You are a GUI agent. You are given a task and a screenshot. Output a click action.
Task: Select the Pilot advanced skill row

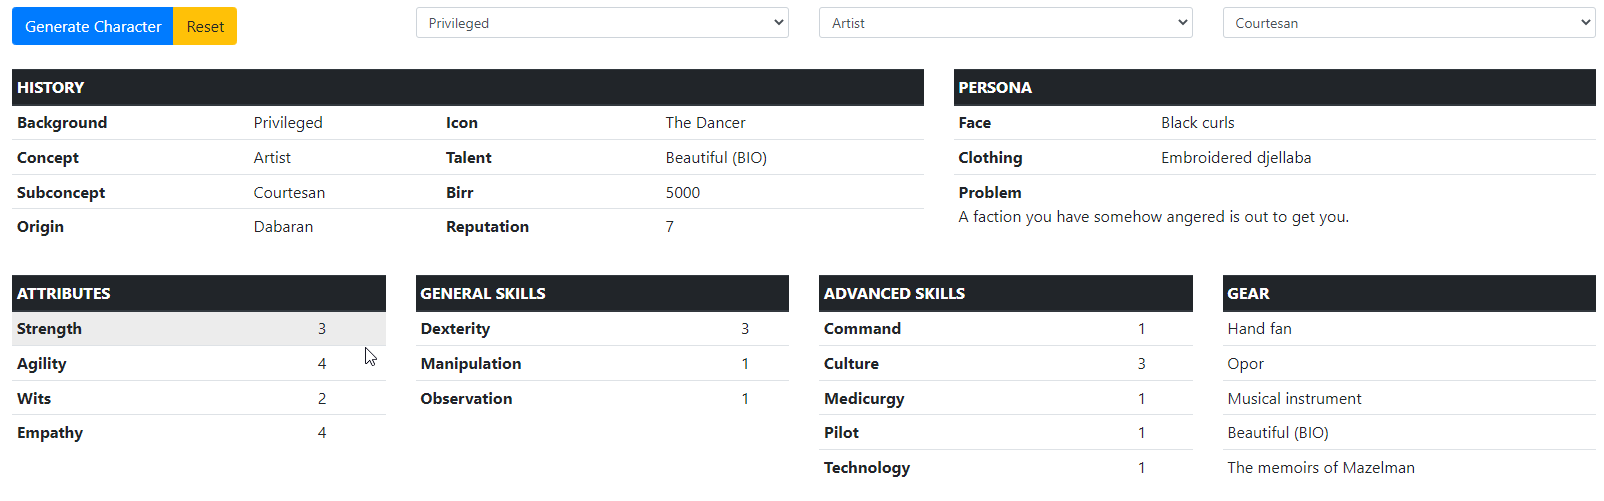tap(1005, 433)
